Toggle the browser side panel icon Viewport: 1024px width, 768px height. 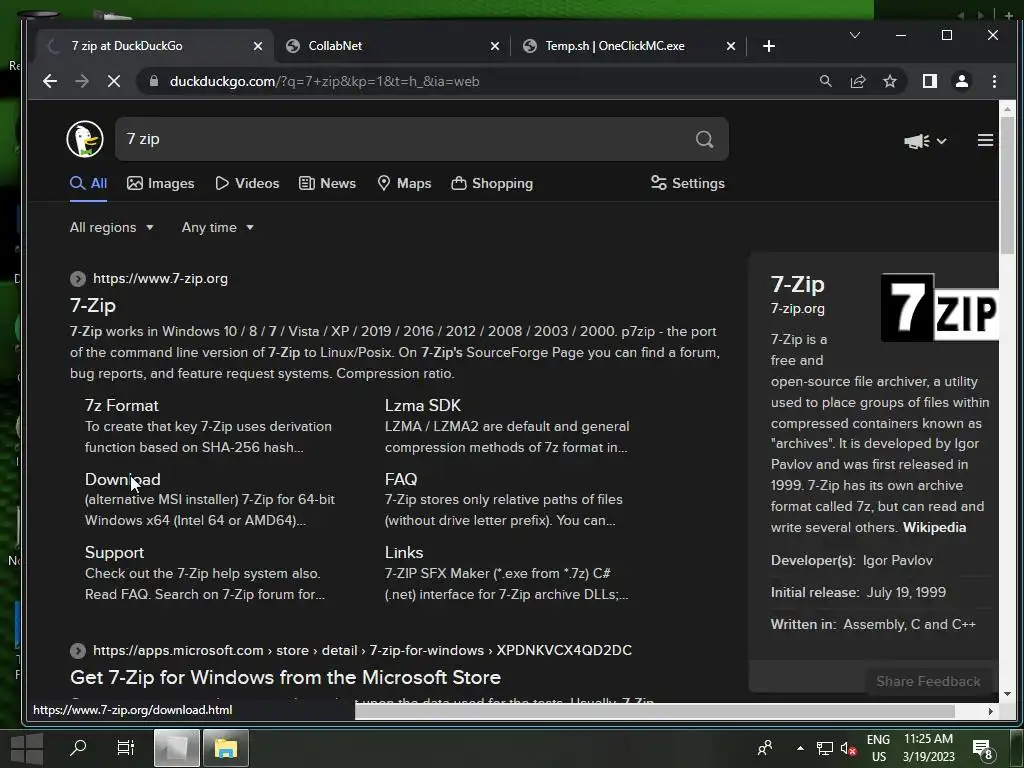point(929,81)
